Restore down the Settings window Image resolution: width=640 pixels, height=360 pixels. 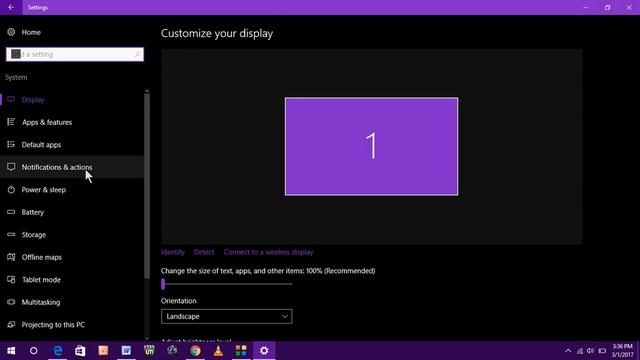(x=607, y=7)
